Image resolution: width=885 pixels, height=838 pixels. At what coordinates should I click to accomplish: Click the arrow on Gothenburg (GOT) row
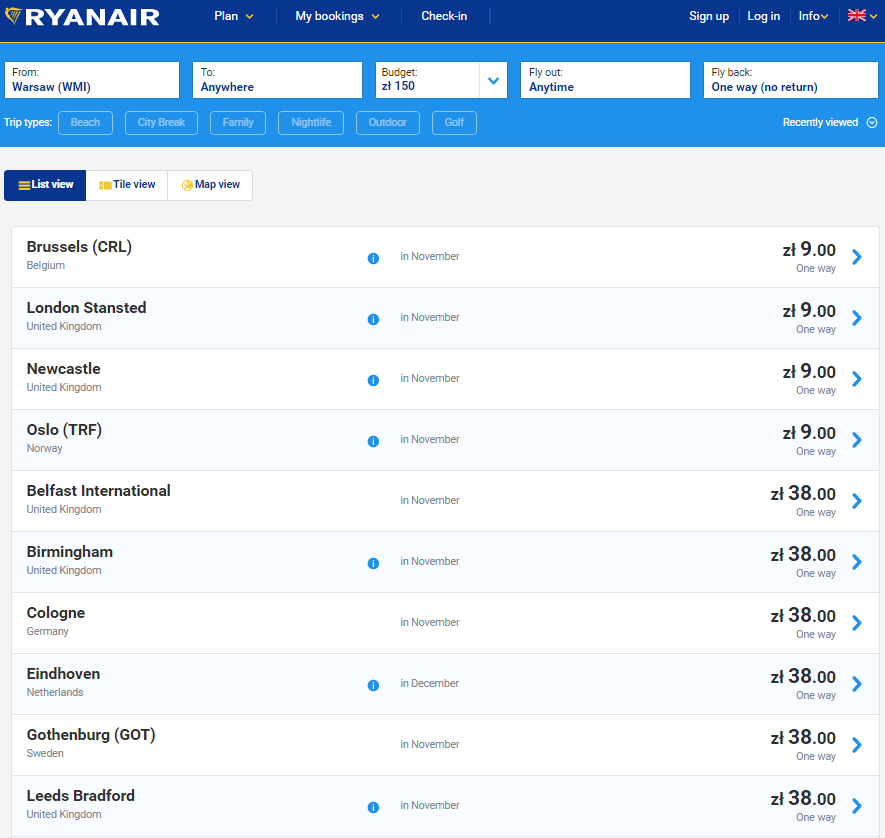(857, 744)
